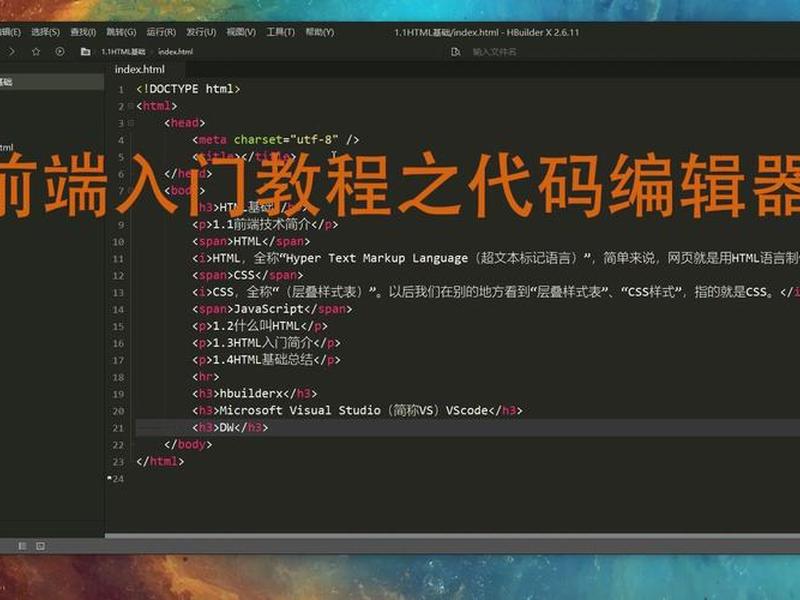Open the 视图(V) menu
Image resolution: width=800 pixels, height=600 pixels.
pos(241,32)
